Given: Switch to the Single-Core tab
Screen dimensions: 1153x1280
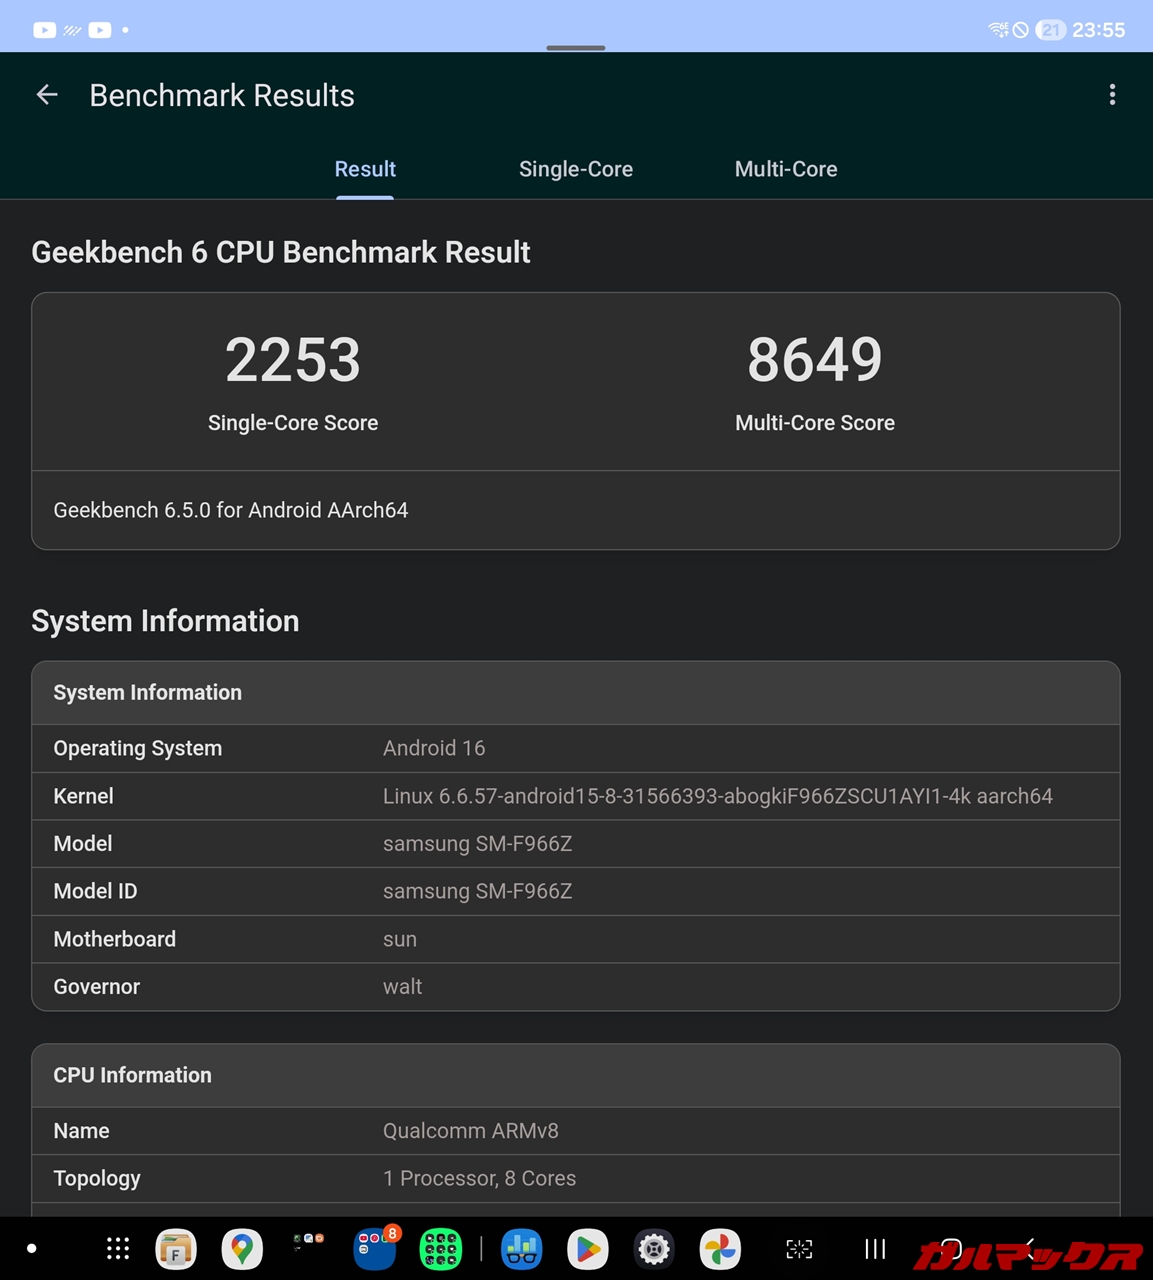Looking at the screenshot, I should (x=576, y=169).
